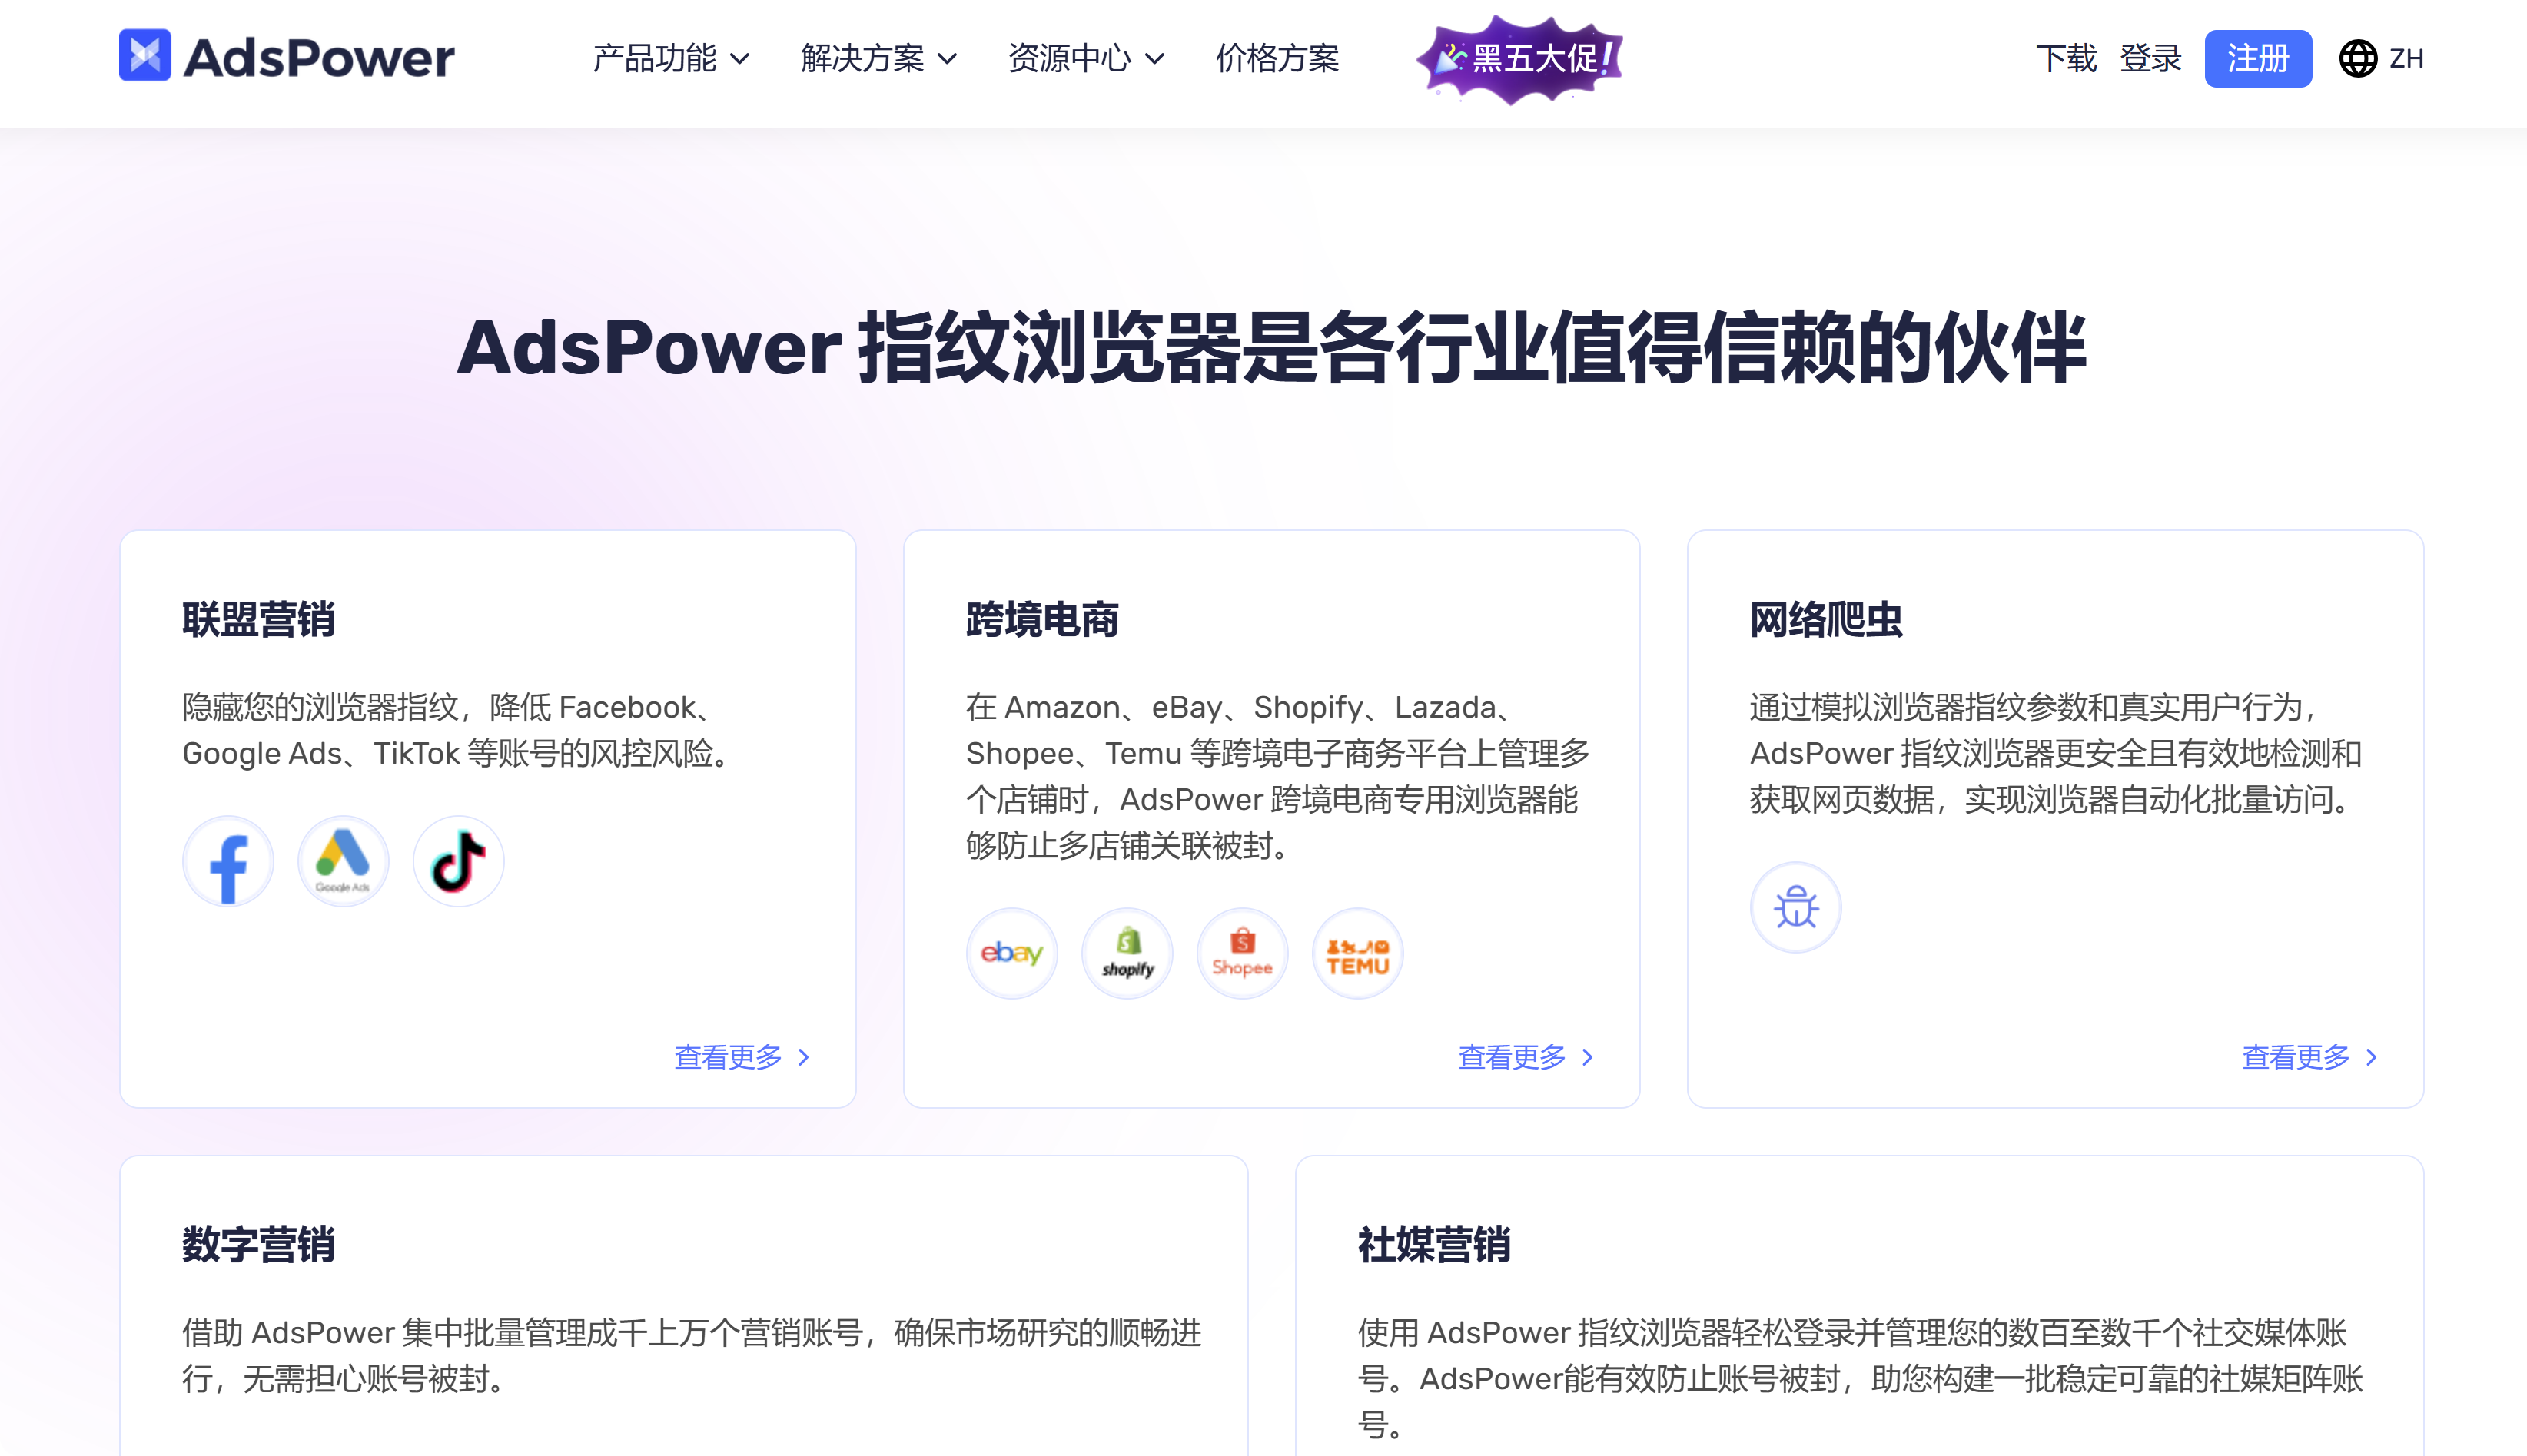Select the TikTok icon
2527x1456 pixels.
(x=457, y=860)
